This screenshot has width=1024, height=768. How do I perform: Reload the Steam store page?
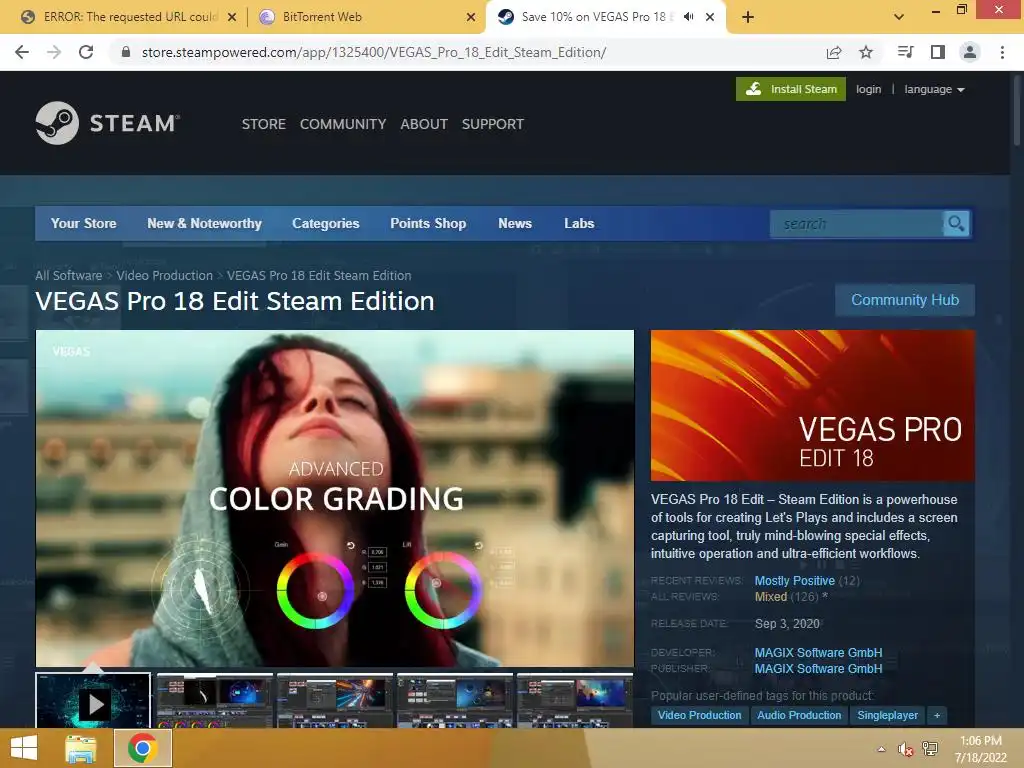pos(86,52)
